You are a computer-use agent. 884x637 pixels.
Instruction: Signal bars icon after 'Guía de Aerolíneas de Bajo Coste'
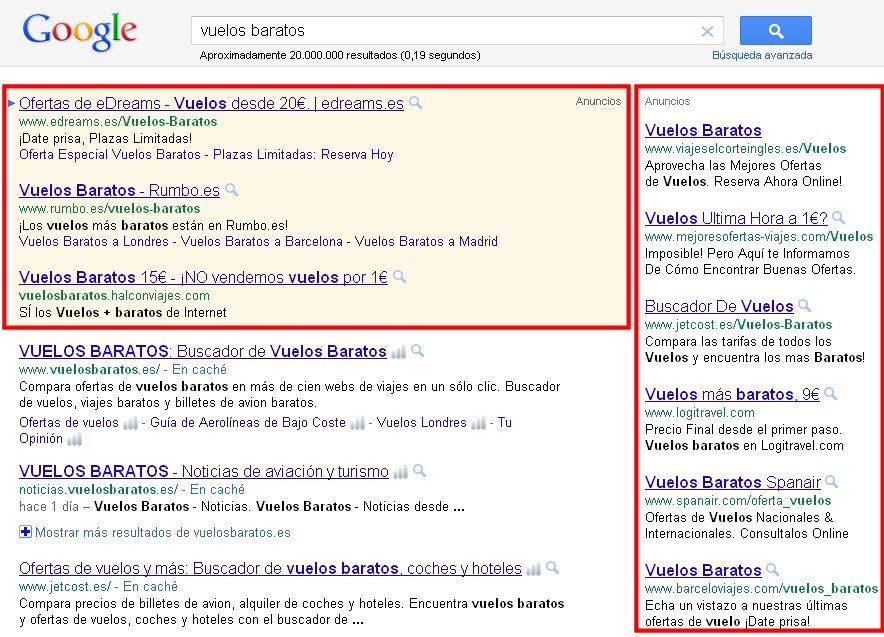click(357, 423)
